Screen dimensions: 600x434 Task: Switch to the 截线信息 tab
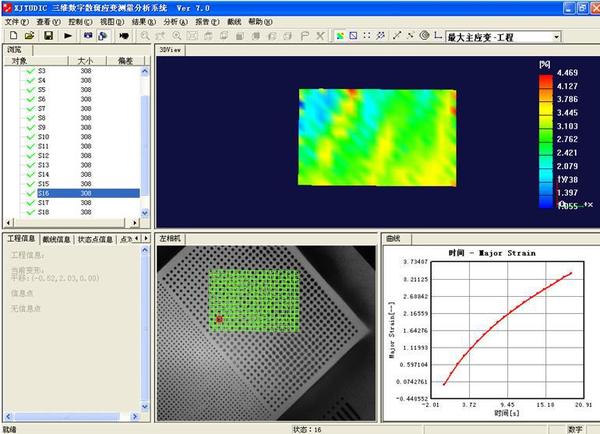click(x=56, y=239)
